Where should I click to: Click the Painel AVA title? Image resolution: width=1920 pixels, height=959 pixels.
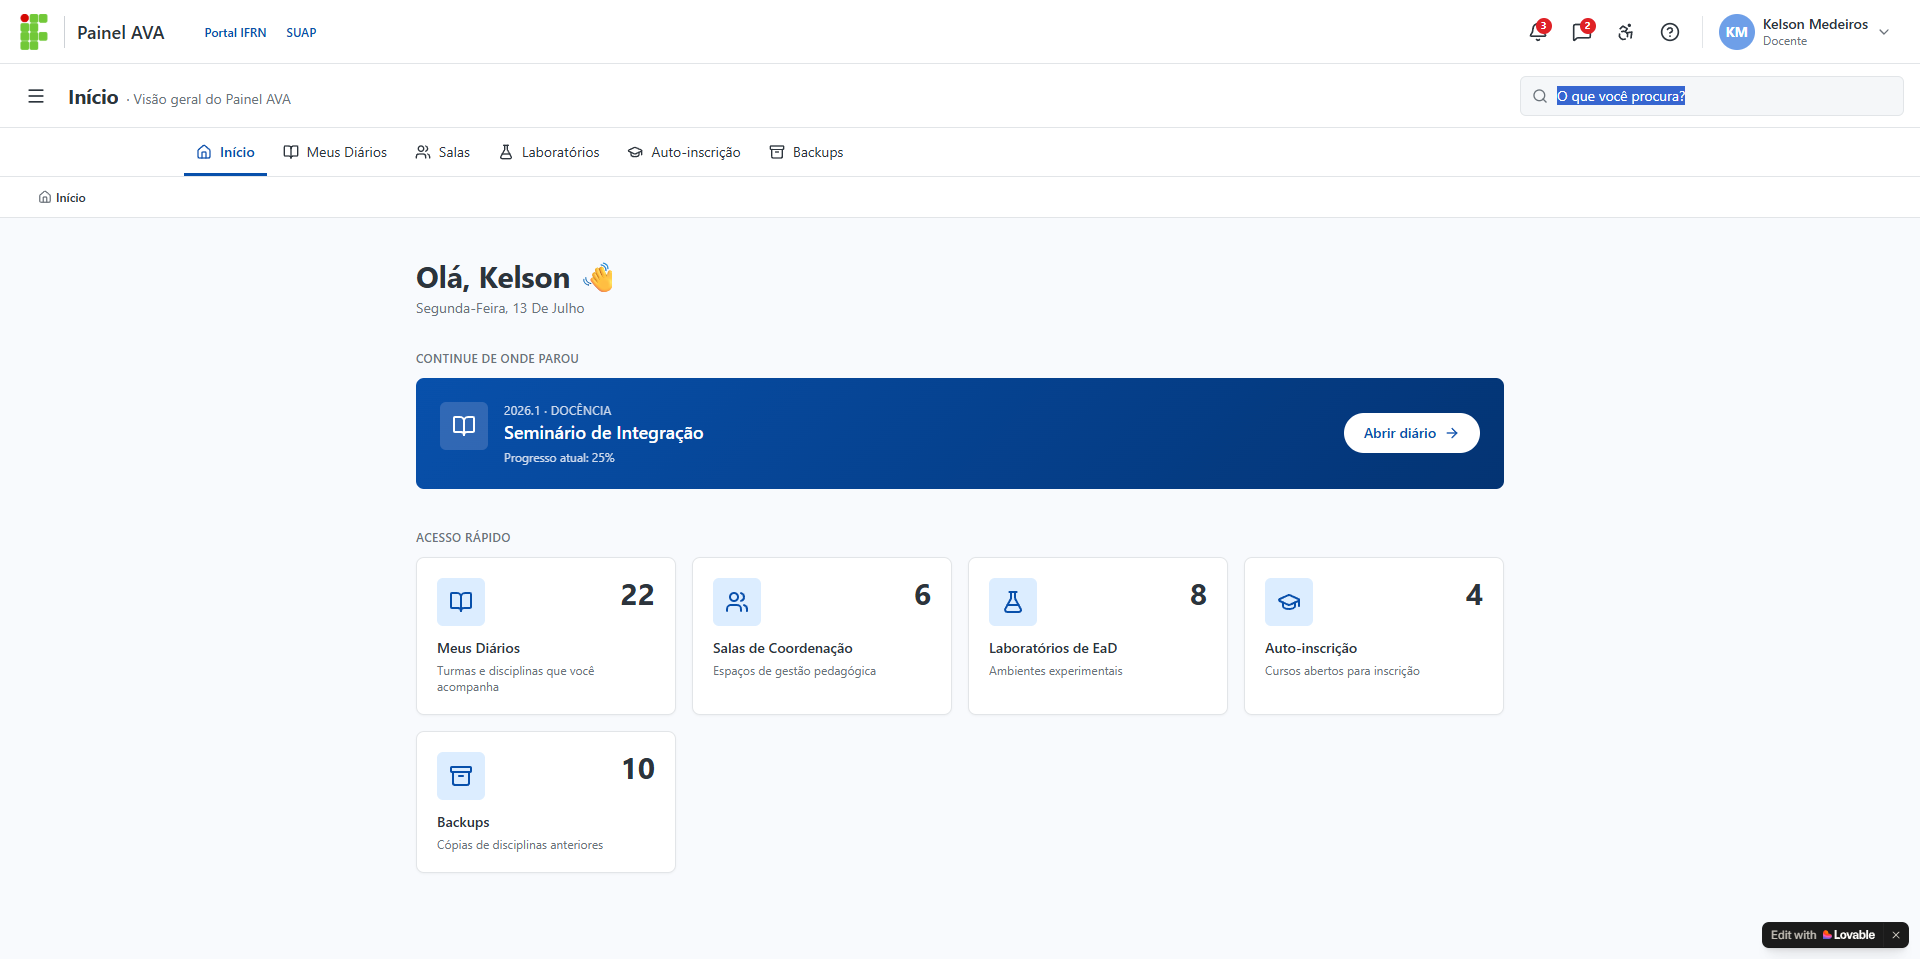pyautogui.click(x=120, y=33)
